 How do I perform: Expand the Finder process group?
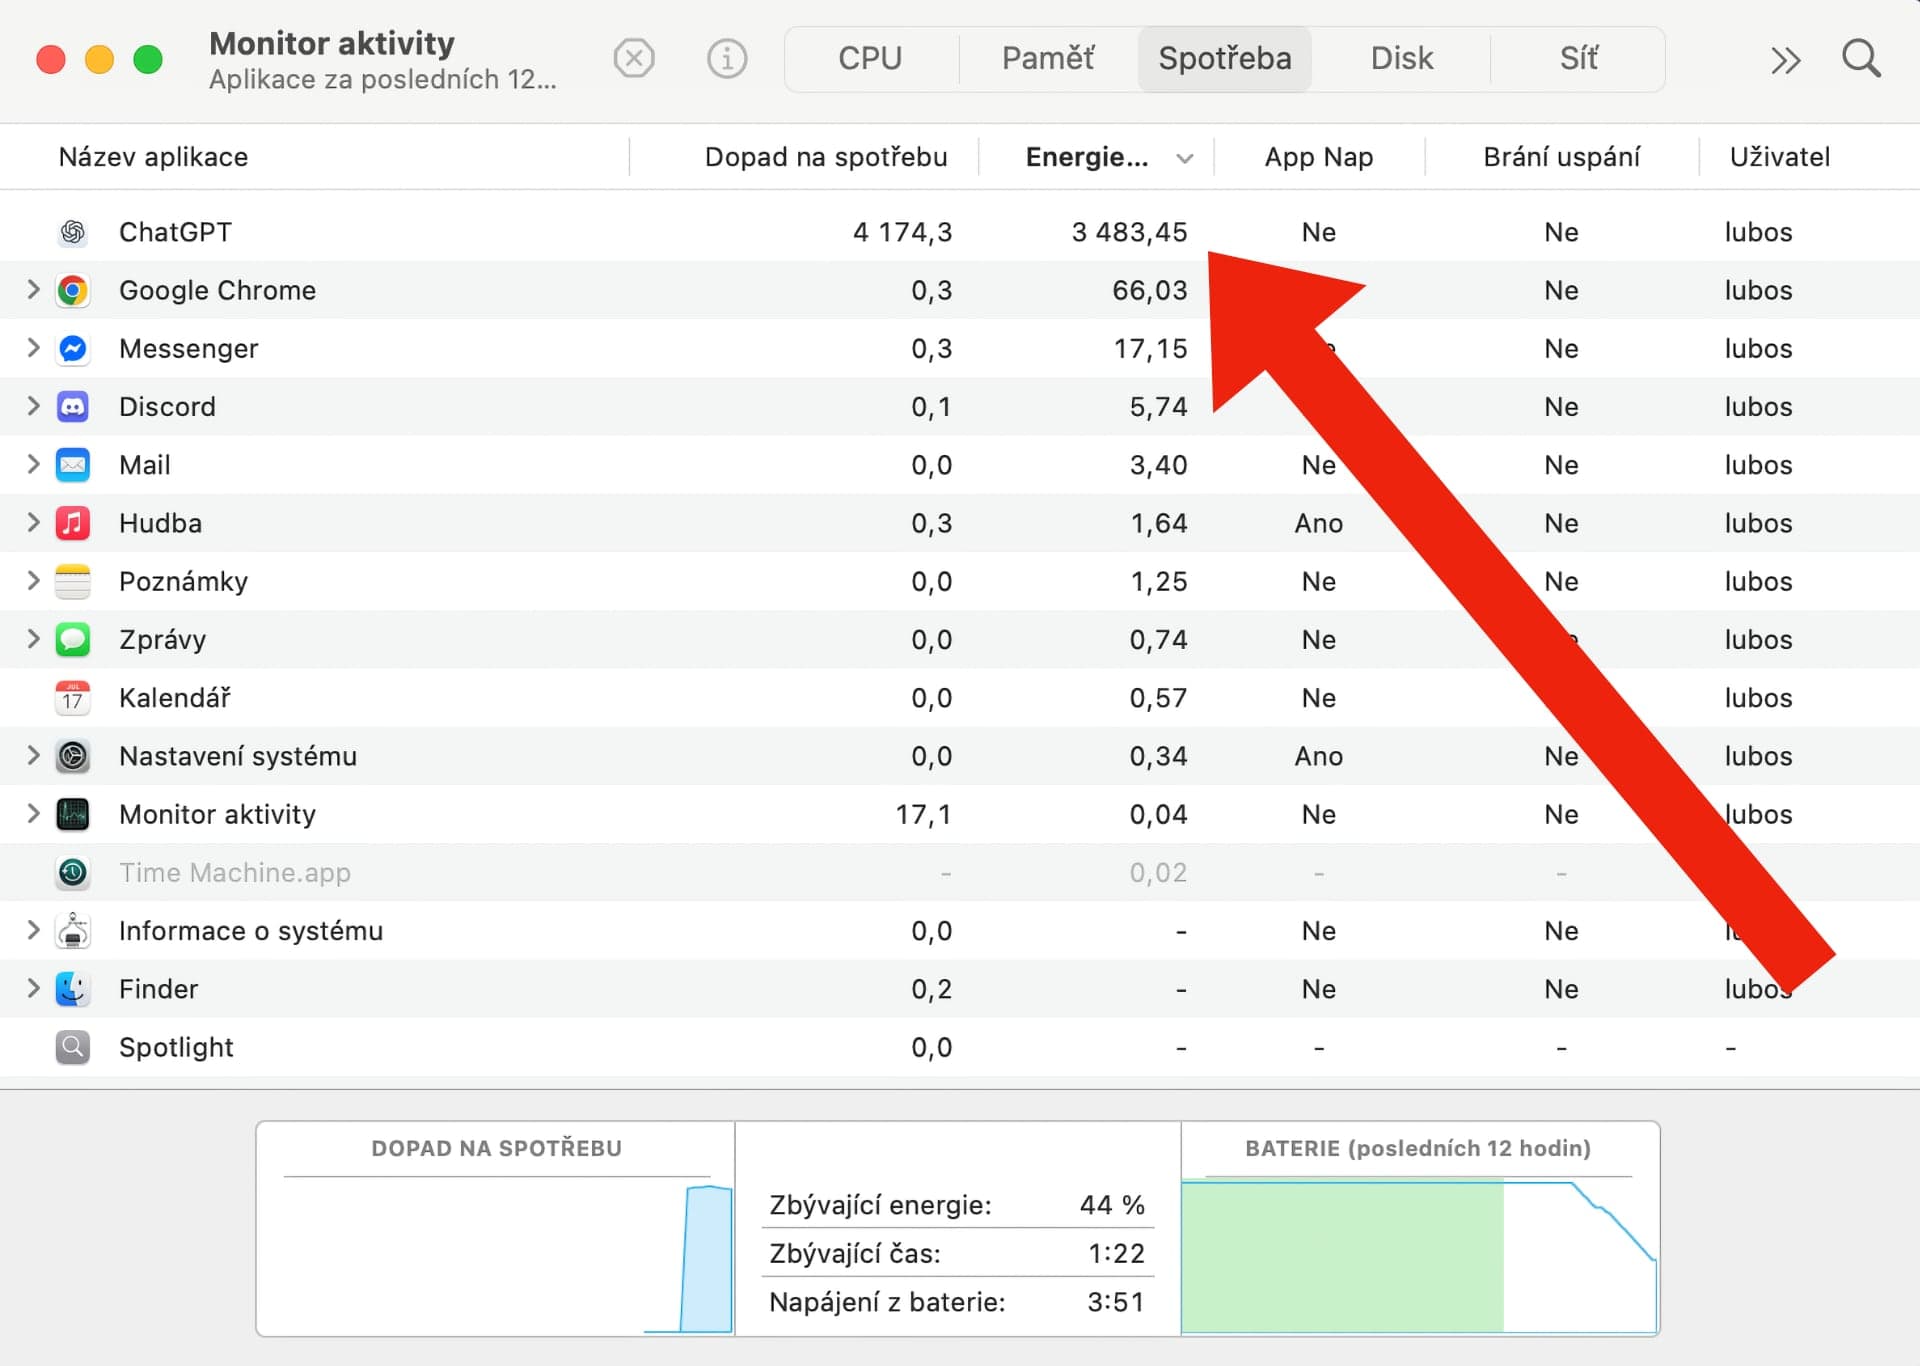tap(33, 989)
